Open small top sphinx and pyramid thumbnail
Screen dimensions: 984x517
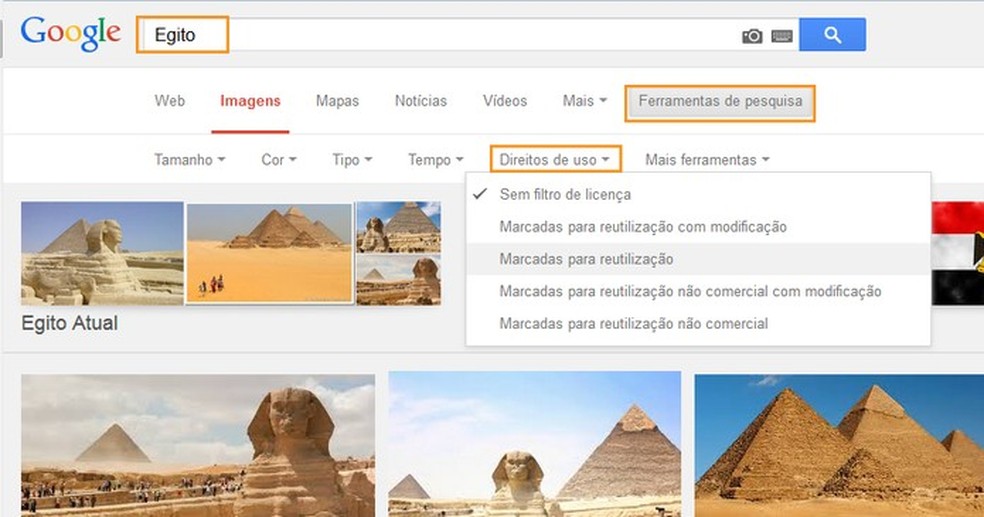398,227
